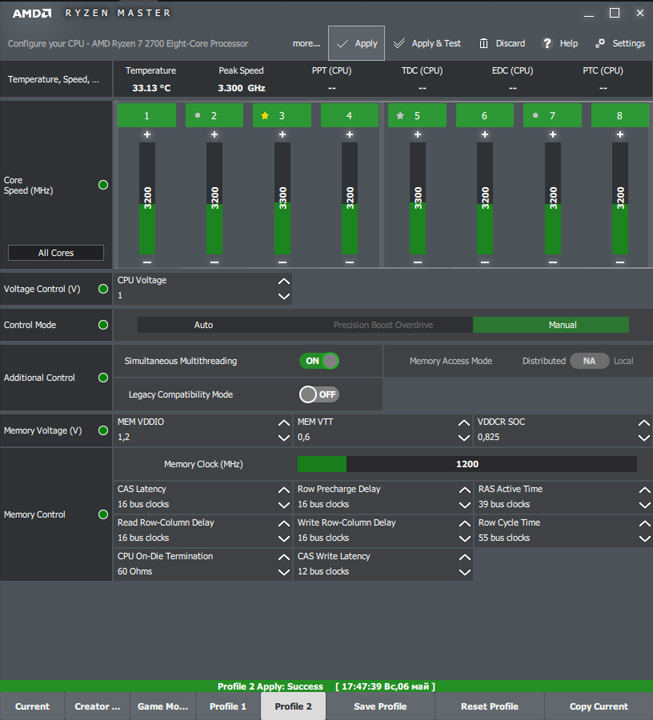Click the Apply & Test icon
Viewport: 653px width, 720px height.
click(x=399, y=44)
